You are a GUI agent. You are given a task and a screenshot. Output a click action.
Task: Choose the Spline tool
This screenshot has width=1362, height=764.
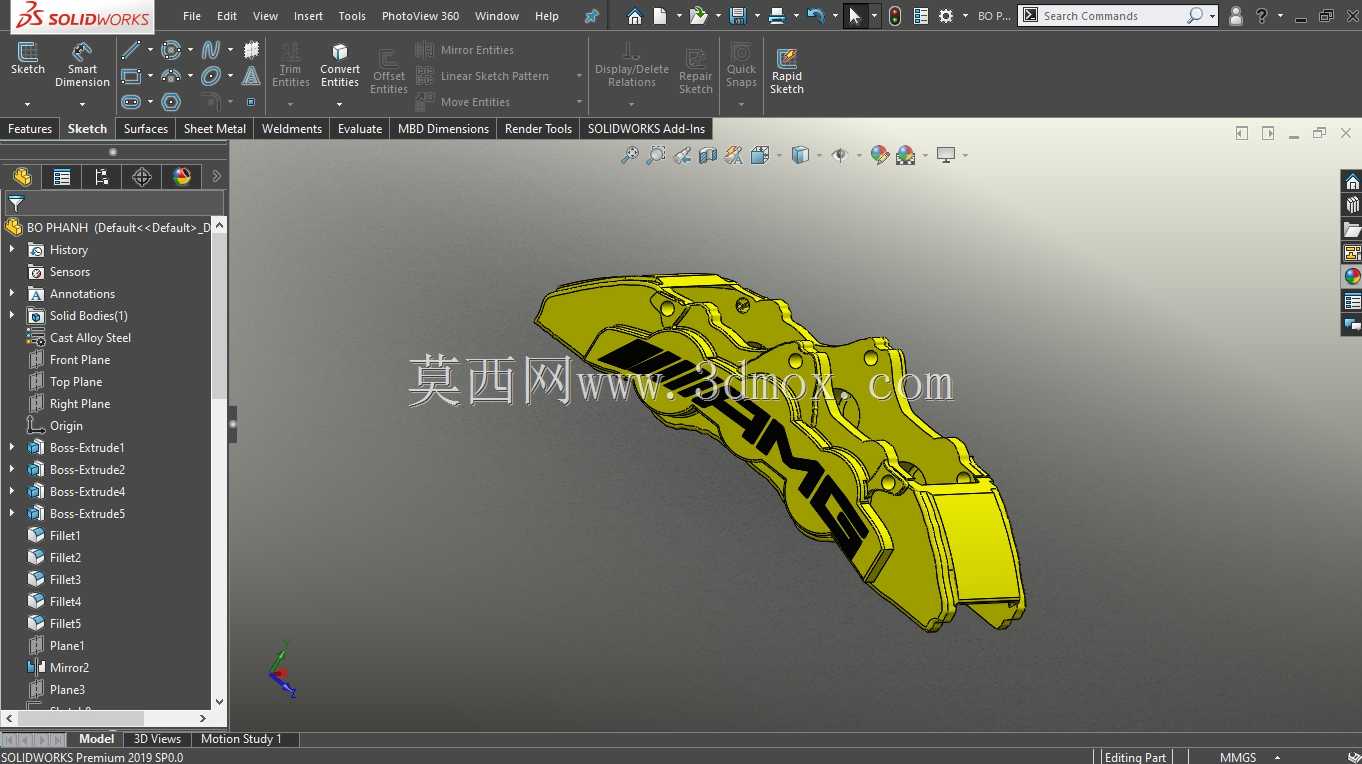tap(211, 50)
